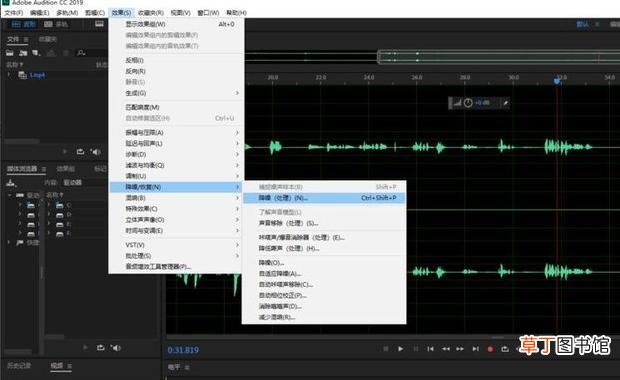Click the 0:31.819 time display

click(183, 350)
